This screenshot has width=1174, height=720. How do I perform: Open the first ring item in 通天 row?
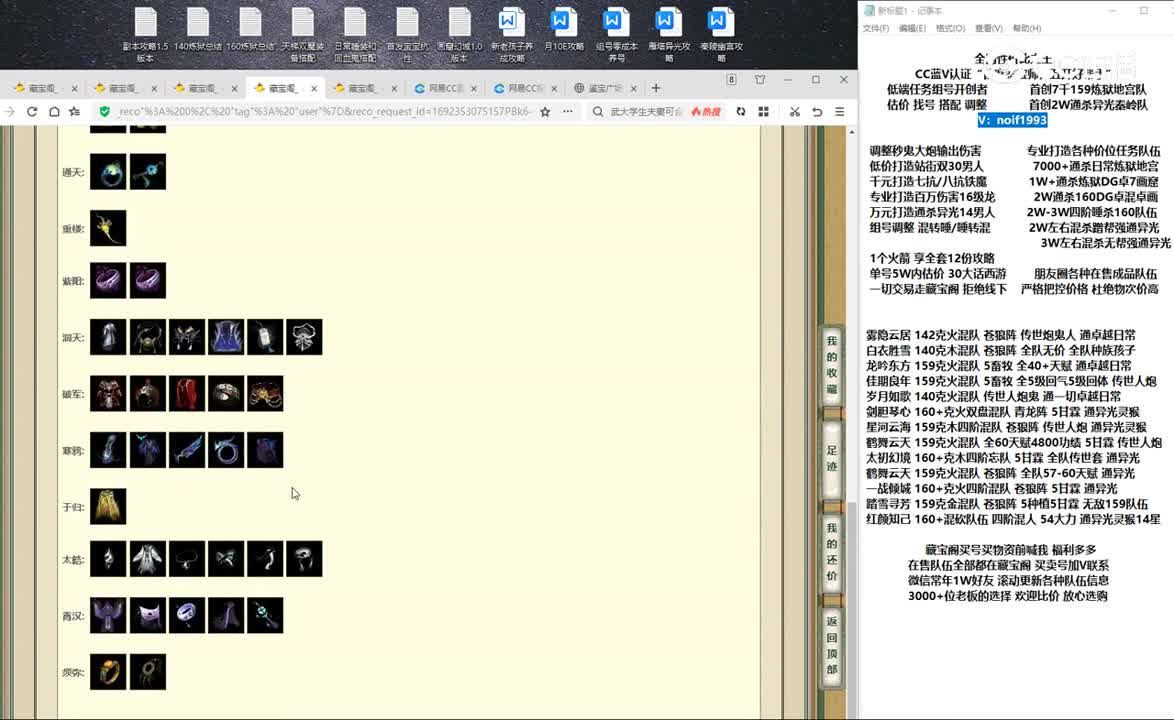pos(108,171)
